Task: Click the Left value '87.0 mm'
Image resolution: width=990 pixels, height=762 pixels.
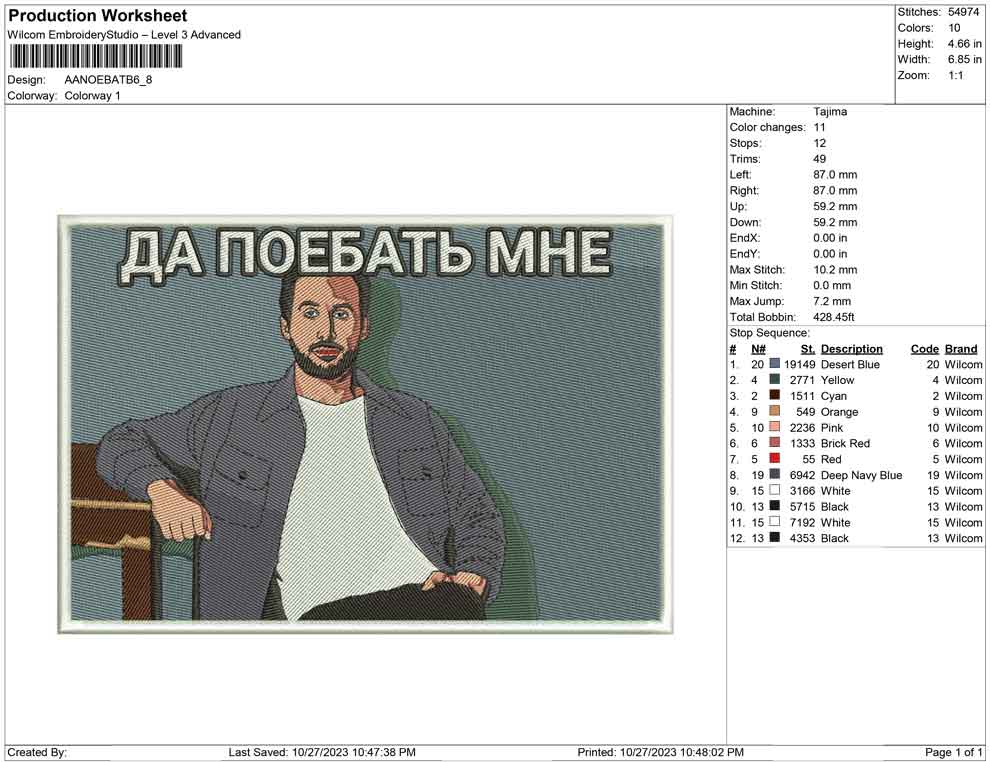Action: [x=835, y=175]
